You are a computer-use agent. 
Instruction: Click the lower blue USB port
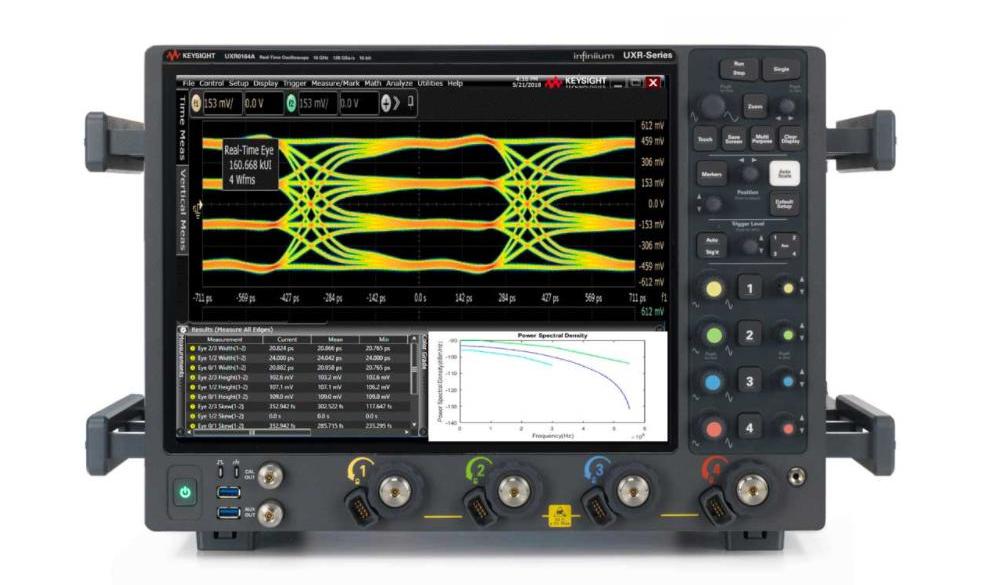pyautogui.click(x=229, y=513)
